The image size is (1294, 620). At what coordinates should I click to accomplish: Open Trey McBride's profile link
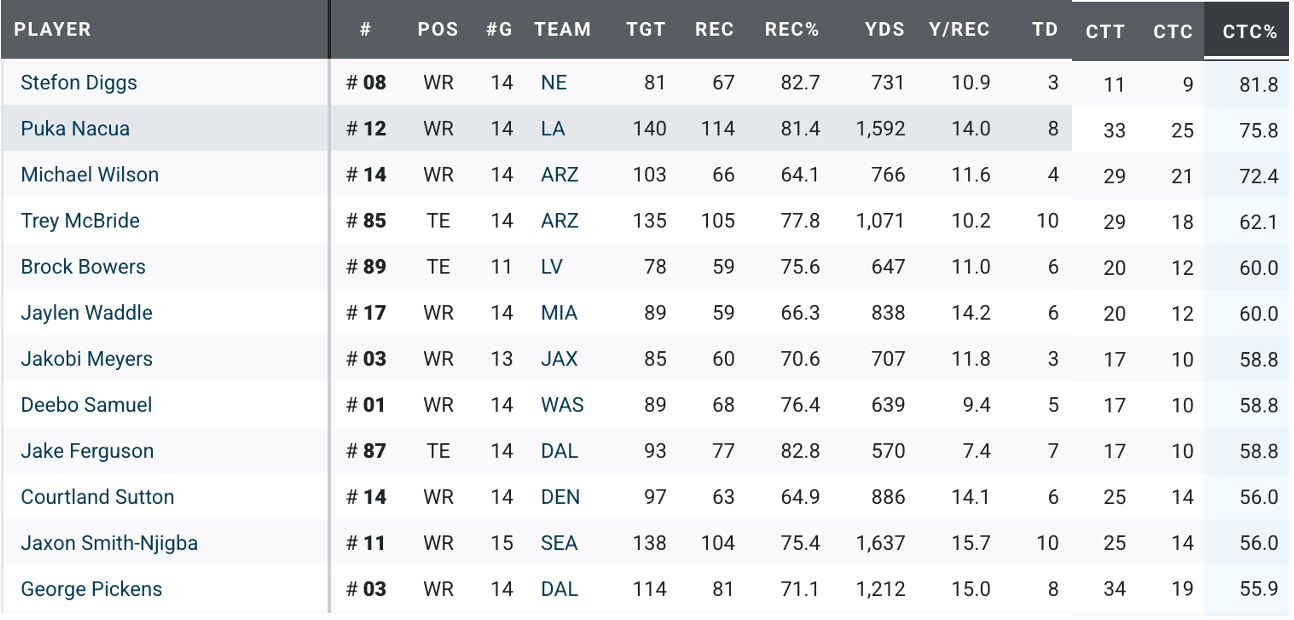(x=80, y=221)
